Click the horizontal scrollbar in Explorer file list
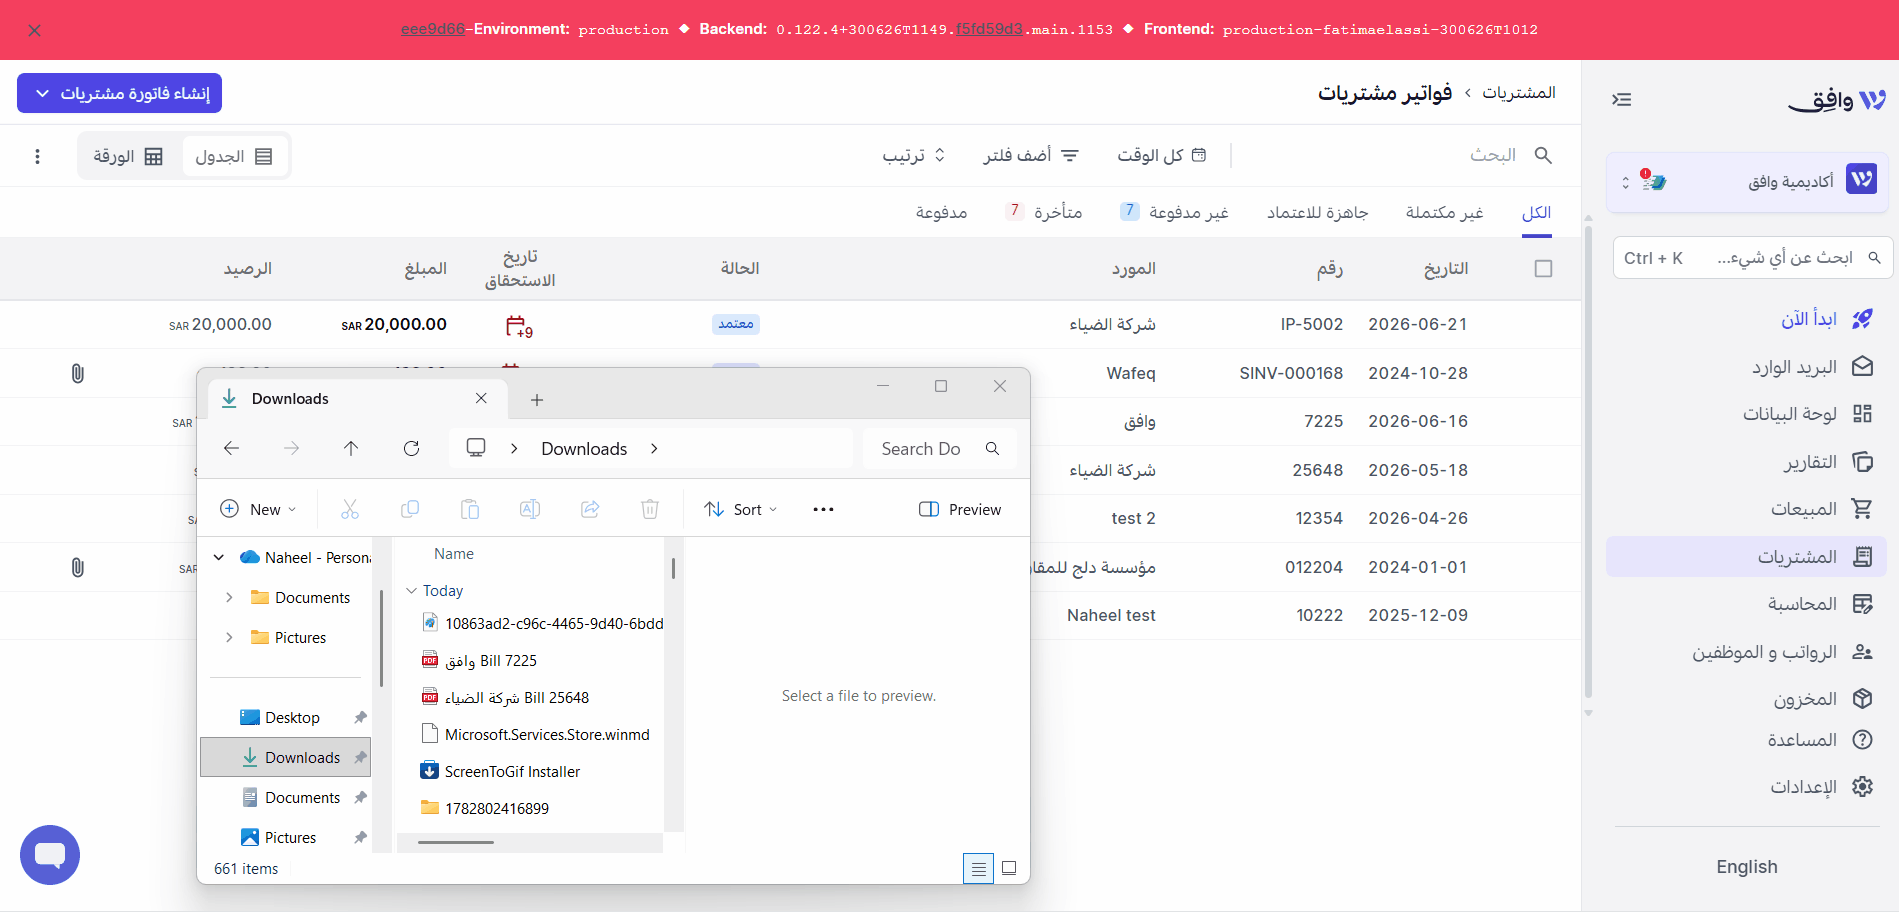The width and height of the screenshot is (1899, 912). (456, 842)
